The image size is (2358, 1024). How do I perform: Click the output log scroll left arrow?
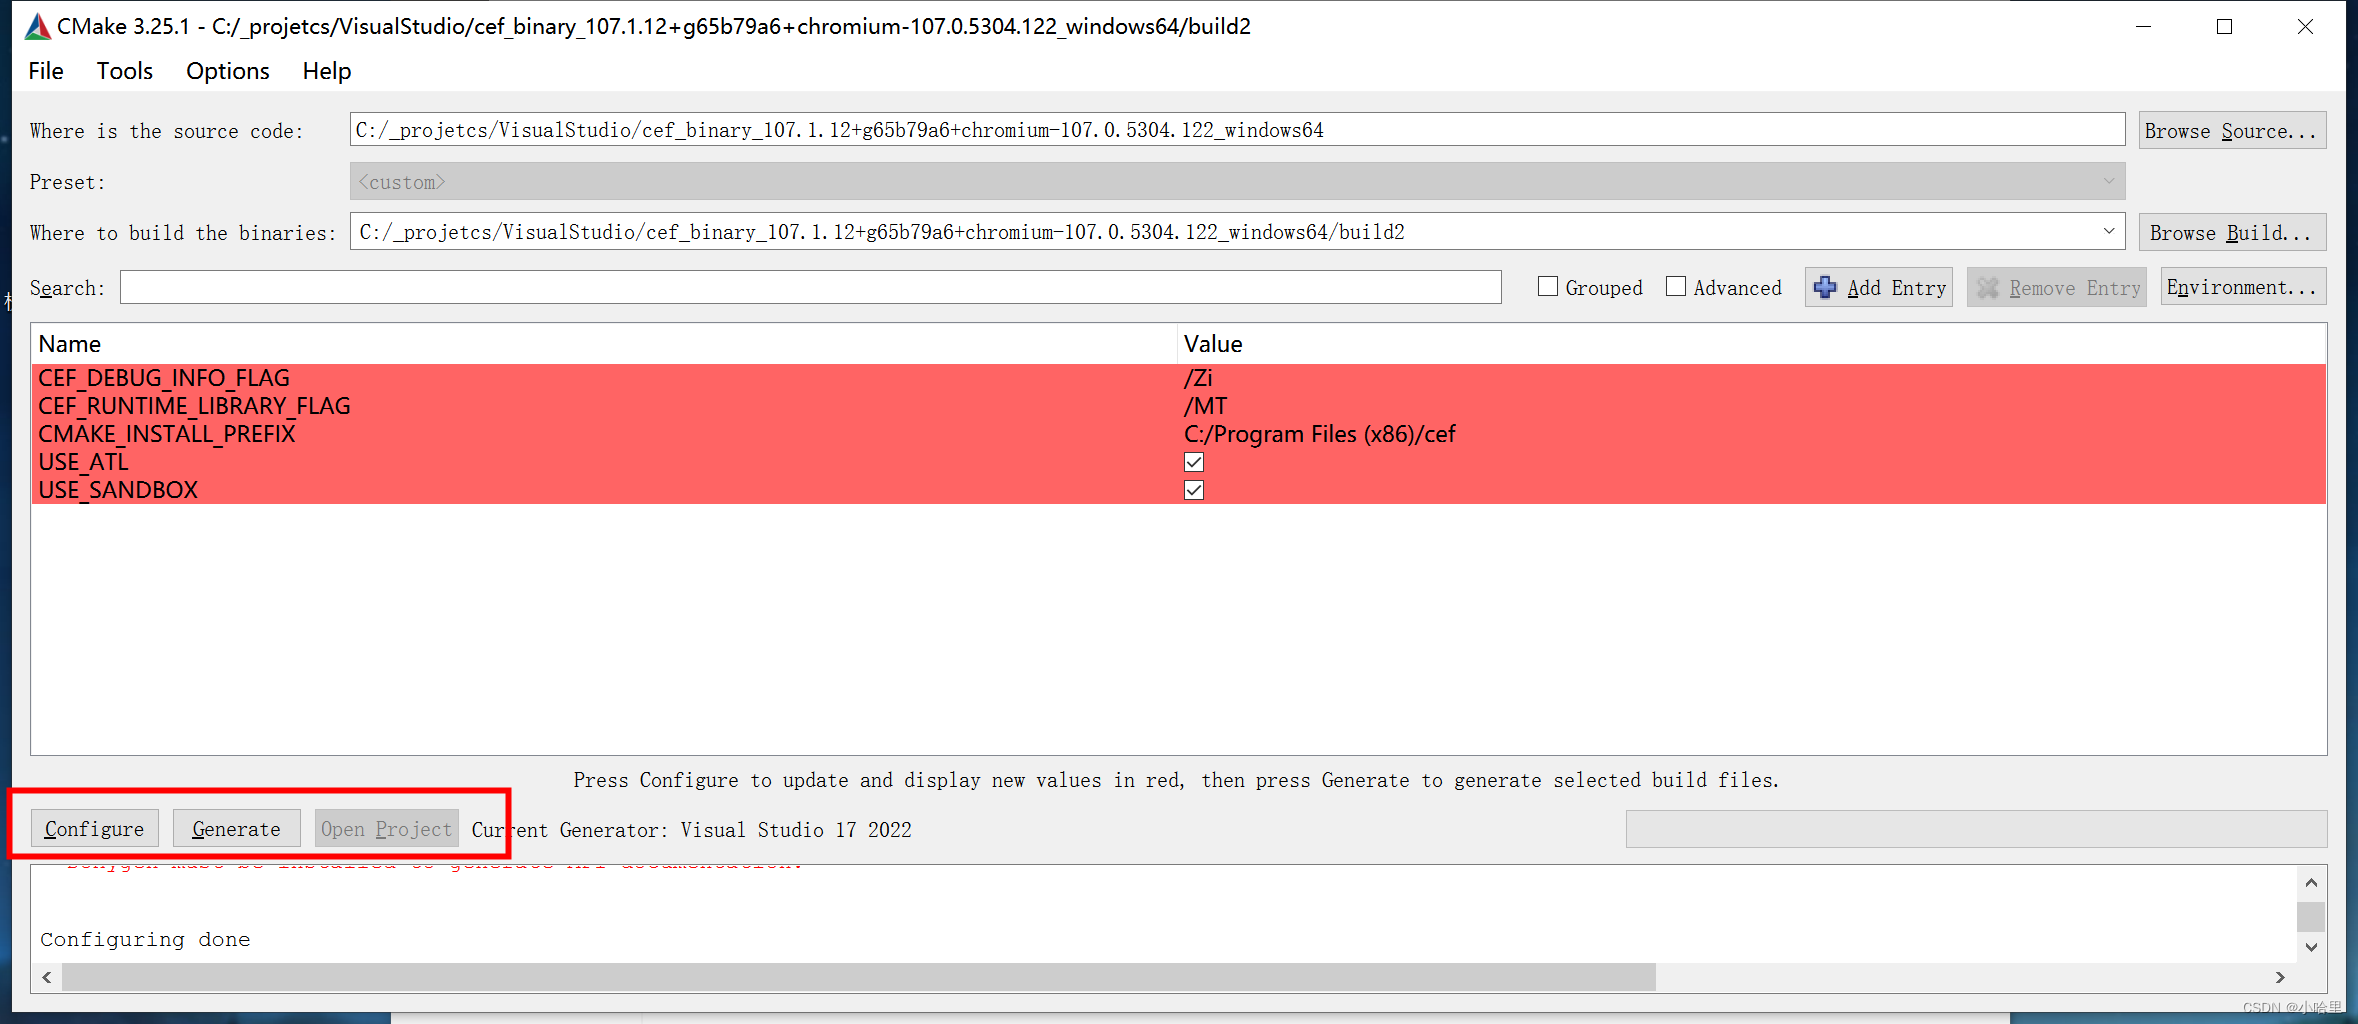[47, 977]
